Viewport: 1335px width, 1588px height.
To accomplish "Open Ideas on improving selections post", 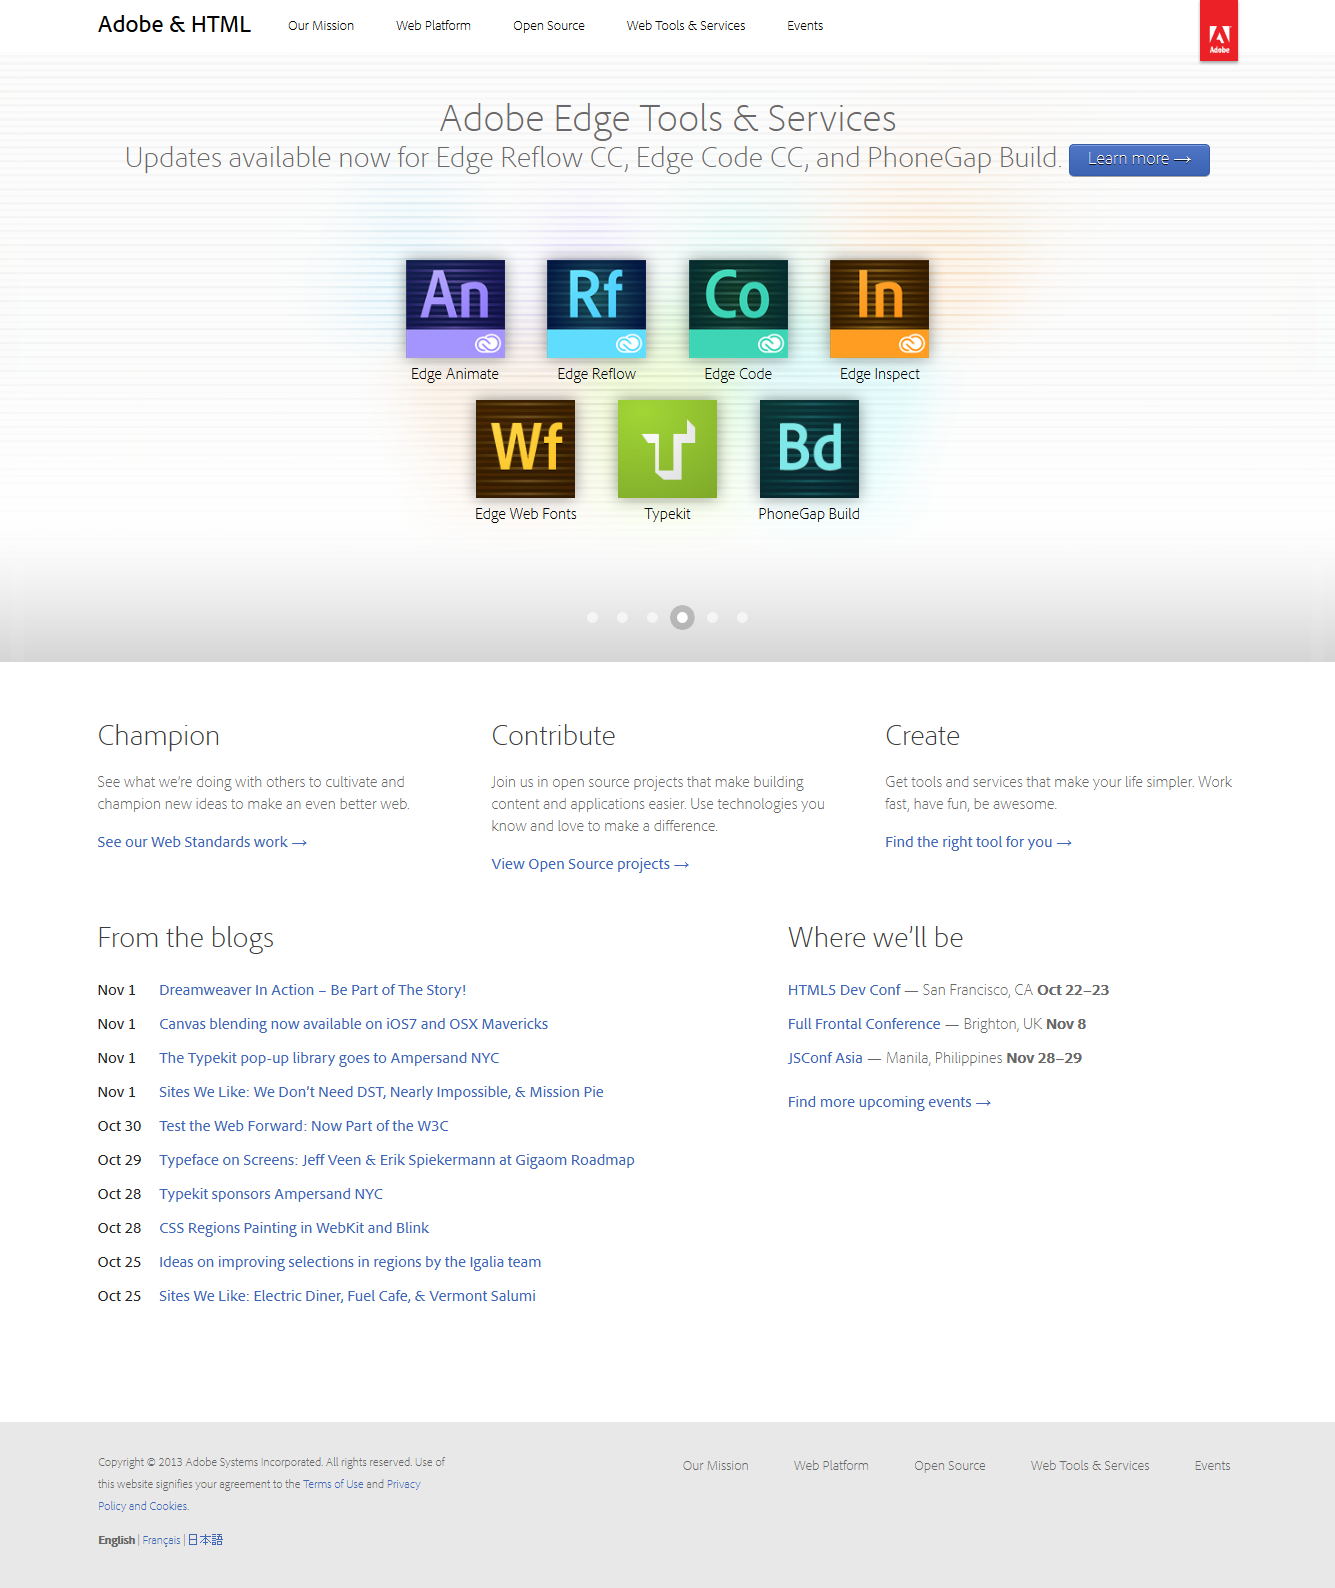I will pyautogui.click(x=350, y=1262).
